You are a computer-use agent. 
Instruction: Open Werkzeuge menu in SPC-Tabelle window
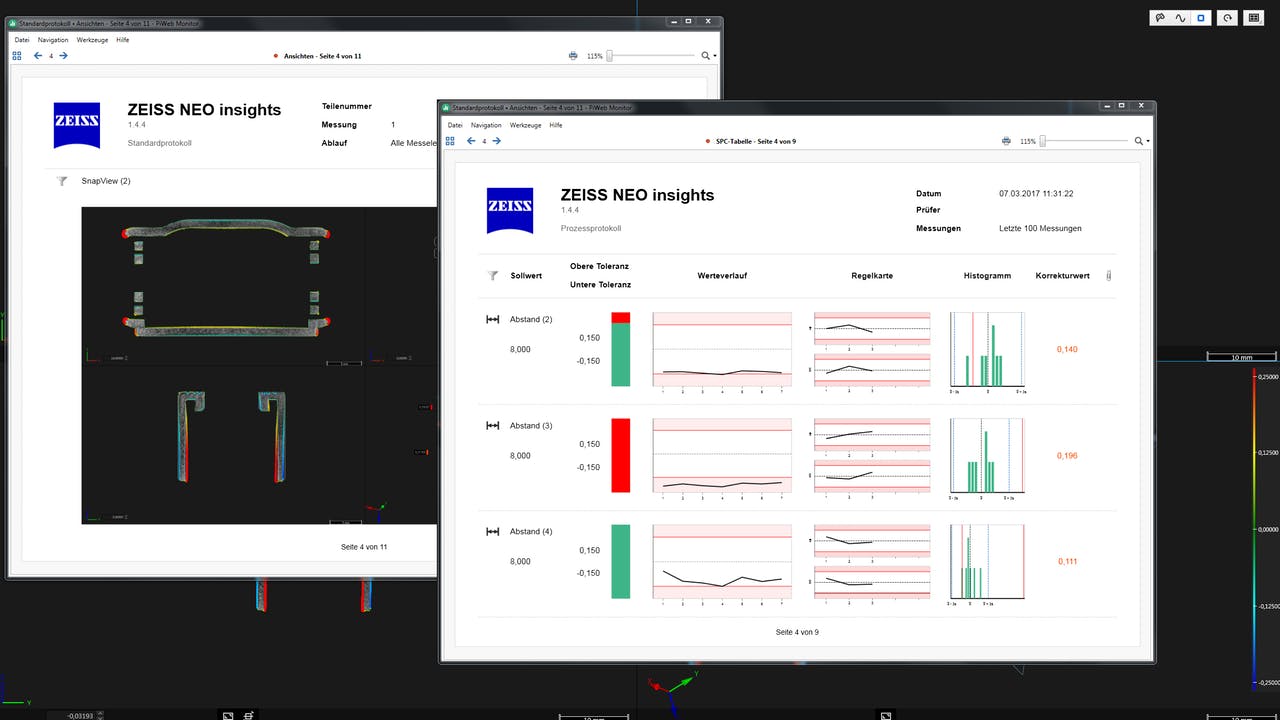click(x=525, y=125)
